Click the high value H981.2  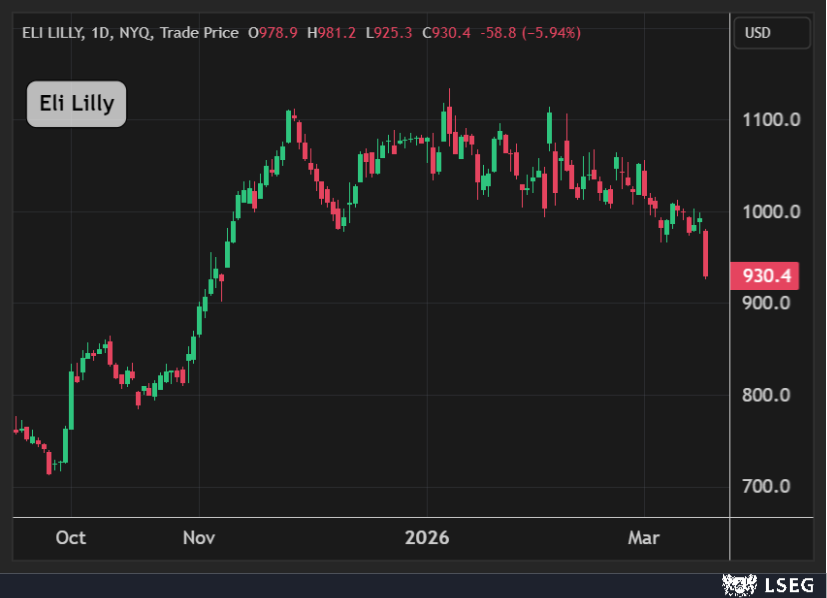pyautogui.click(x=332, y=33)
